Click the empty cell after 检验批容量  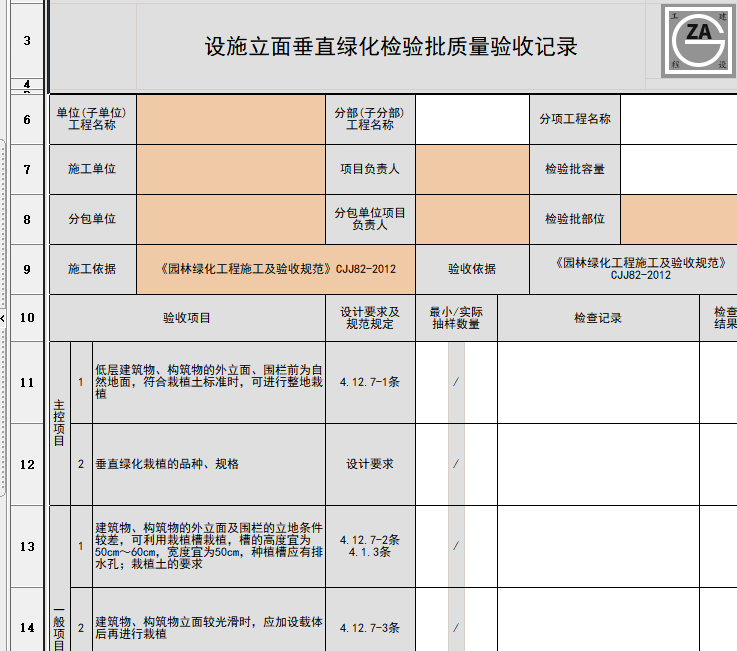(x=679, y=170)
